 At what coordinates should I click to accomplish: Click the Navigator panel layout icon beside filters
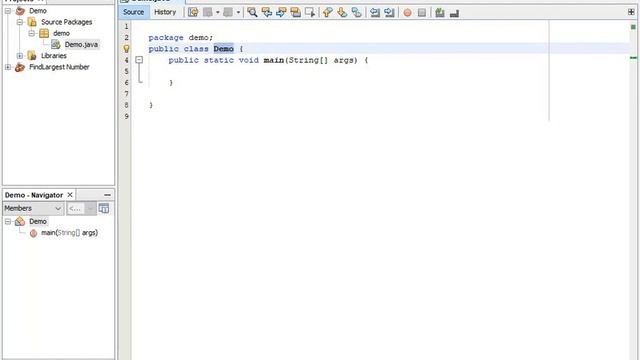104,208
